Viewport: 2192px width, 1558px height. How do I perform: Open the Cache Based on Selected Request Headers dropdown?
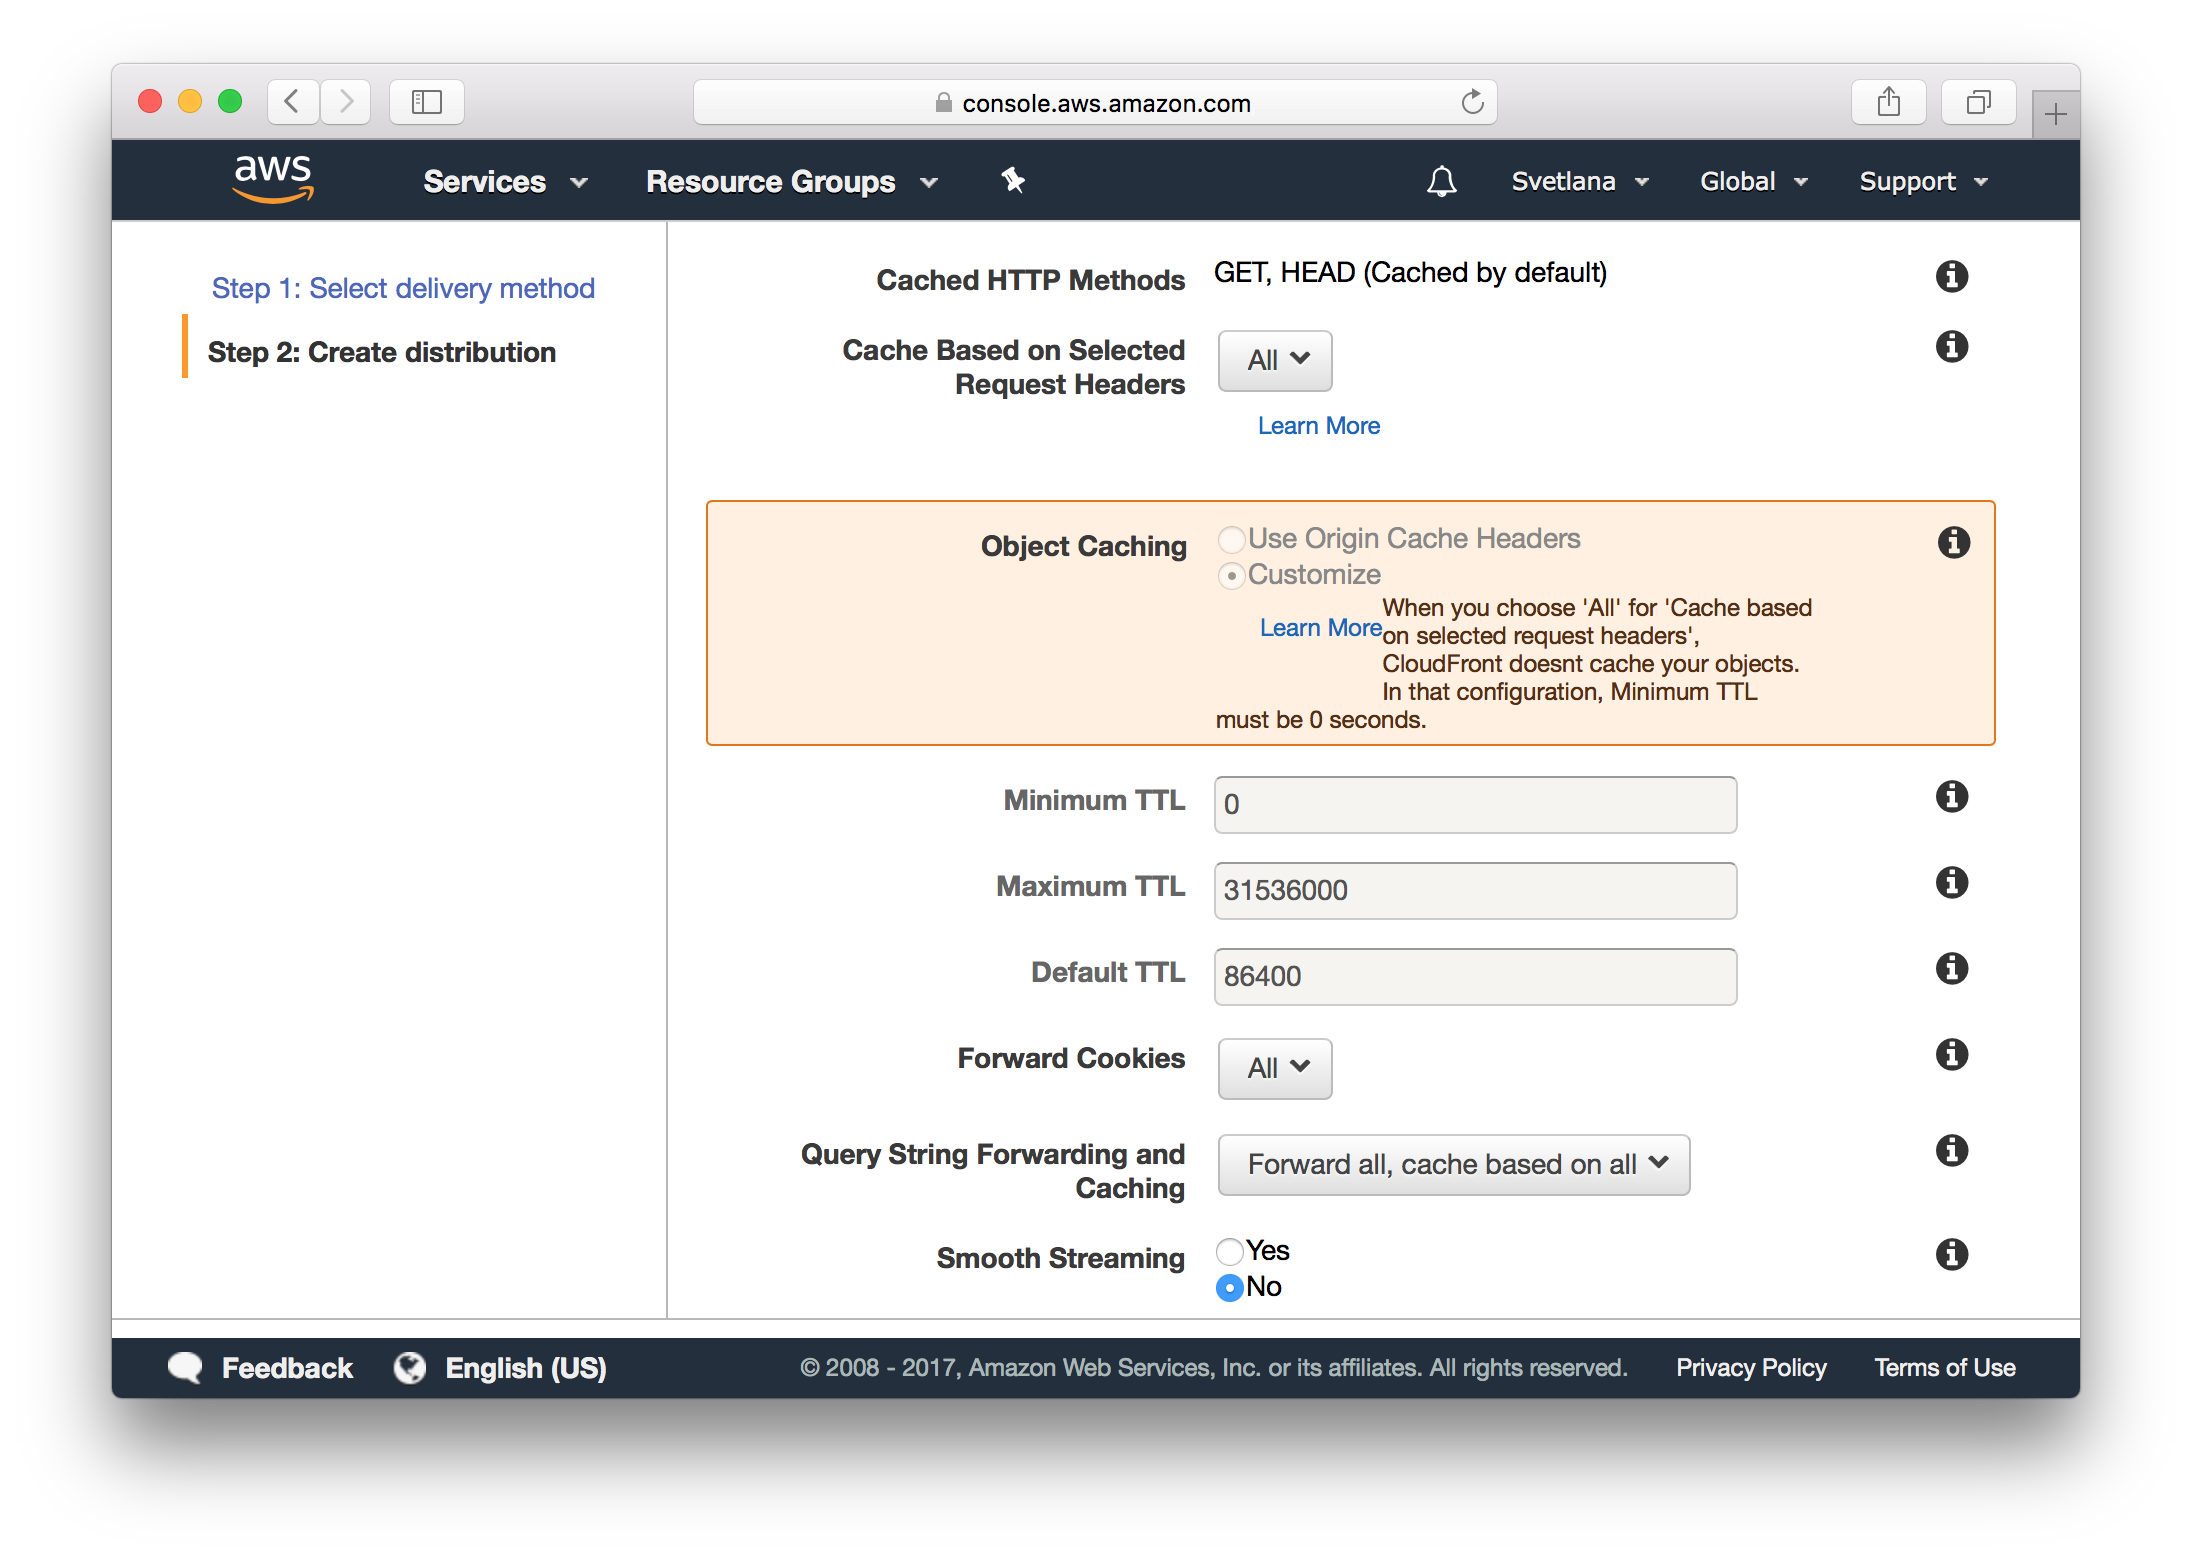click(1274, 361)
